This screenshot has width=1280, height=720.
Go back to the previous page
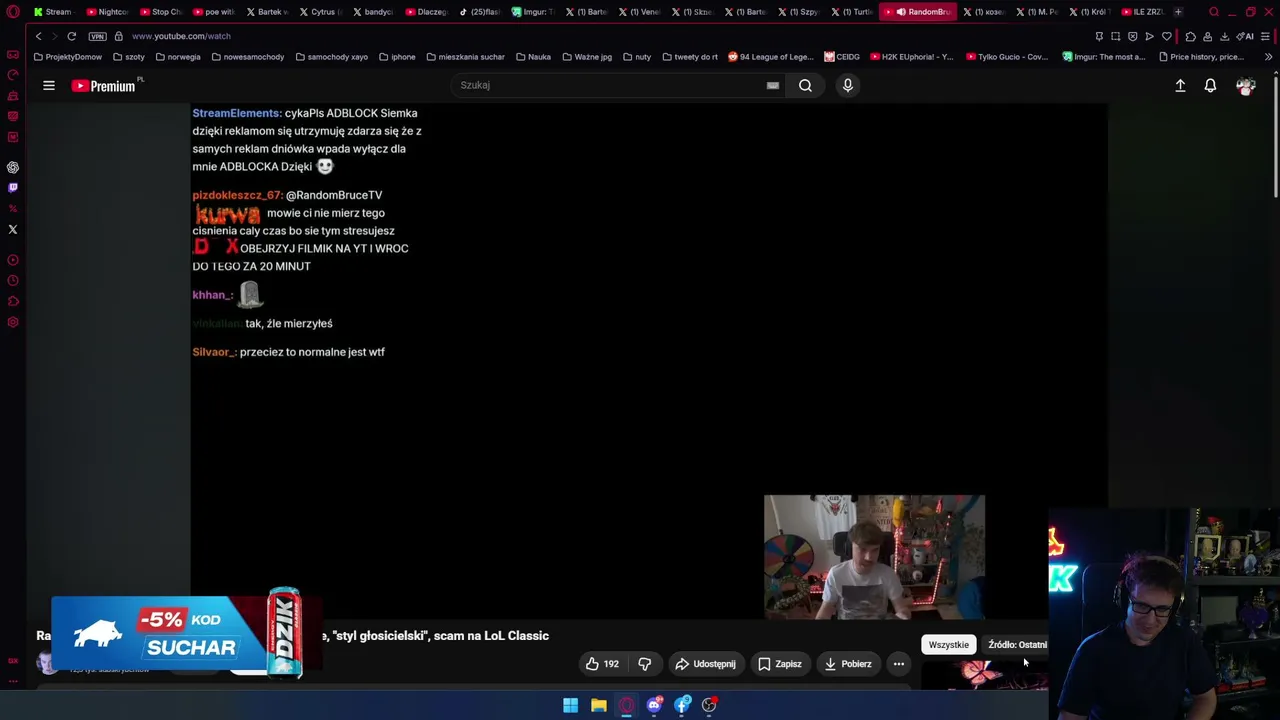tap(39, 36)
